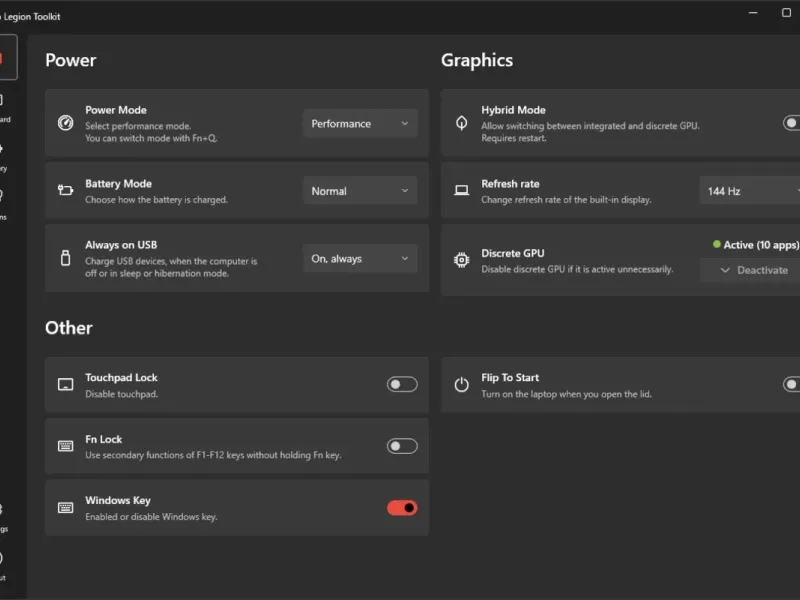Open the Always on USB dropdown
This screenshot has height=600, width=800.
click(x=360, y=259)
